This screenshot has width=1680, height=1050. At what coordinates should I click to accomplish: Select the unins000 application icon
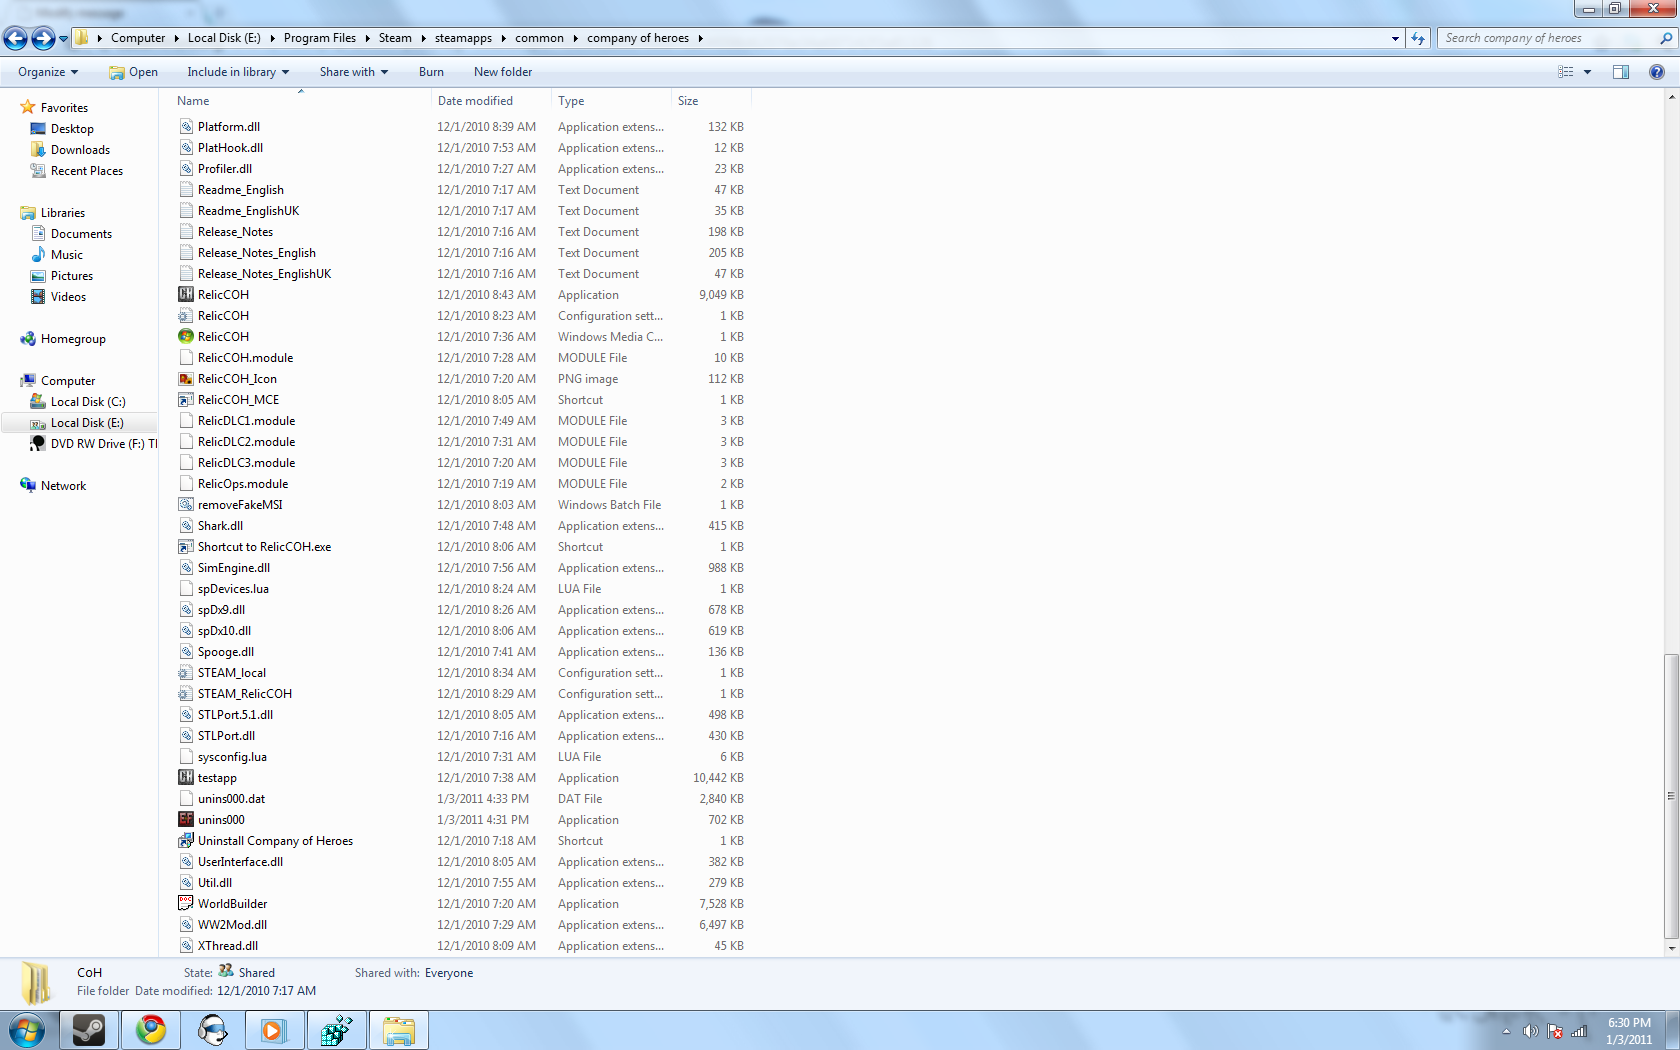[186, 820]
